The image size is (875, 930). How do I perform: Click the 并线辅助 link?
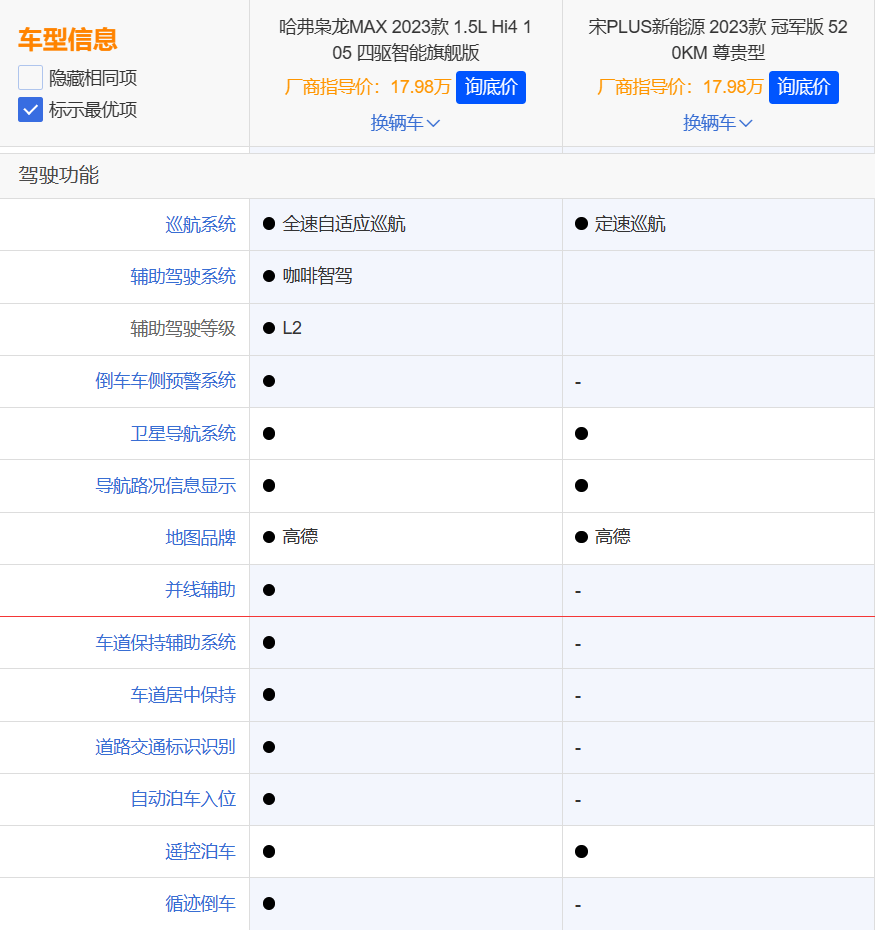(201, 590)
